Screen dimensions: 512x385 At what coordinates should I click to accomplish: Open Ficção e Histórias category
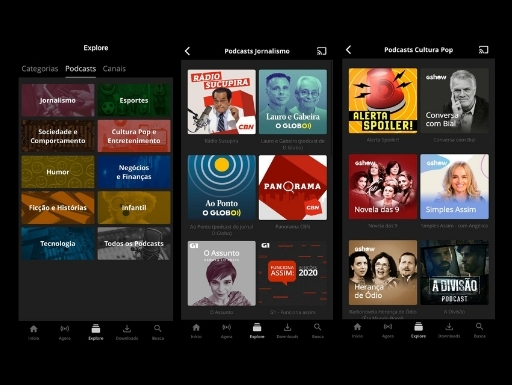(58, 207)
